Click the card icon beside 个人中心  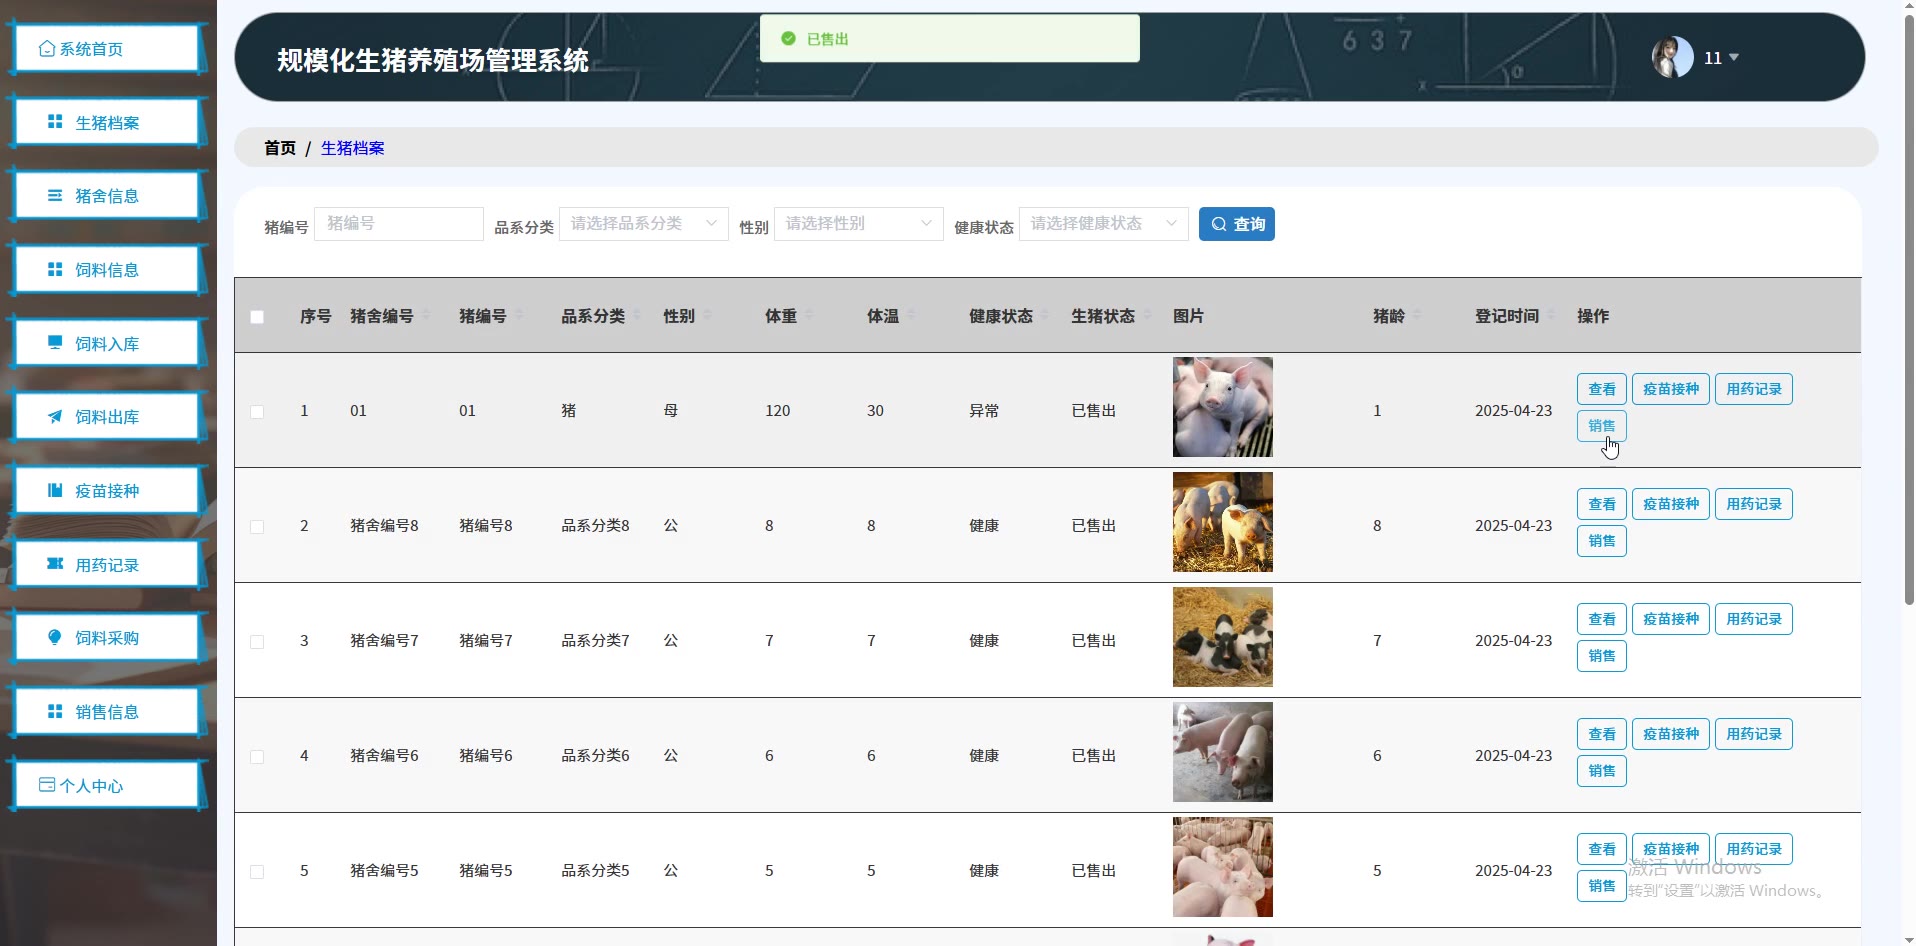click(47, 785)
